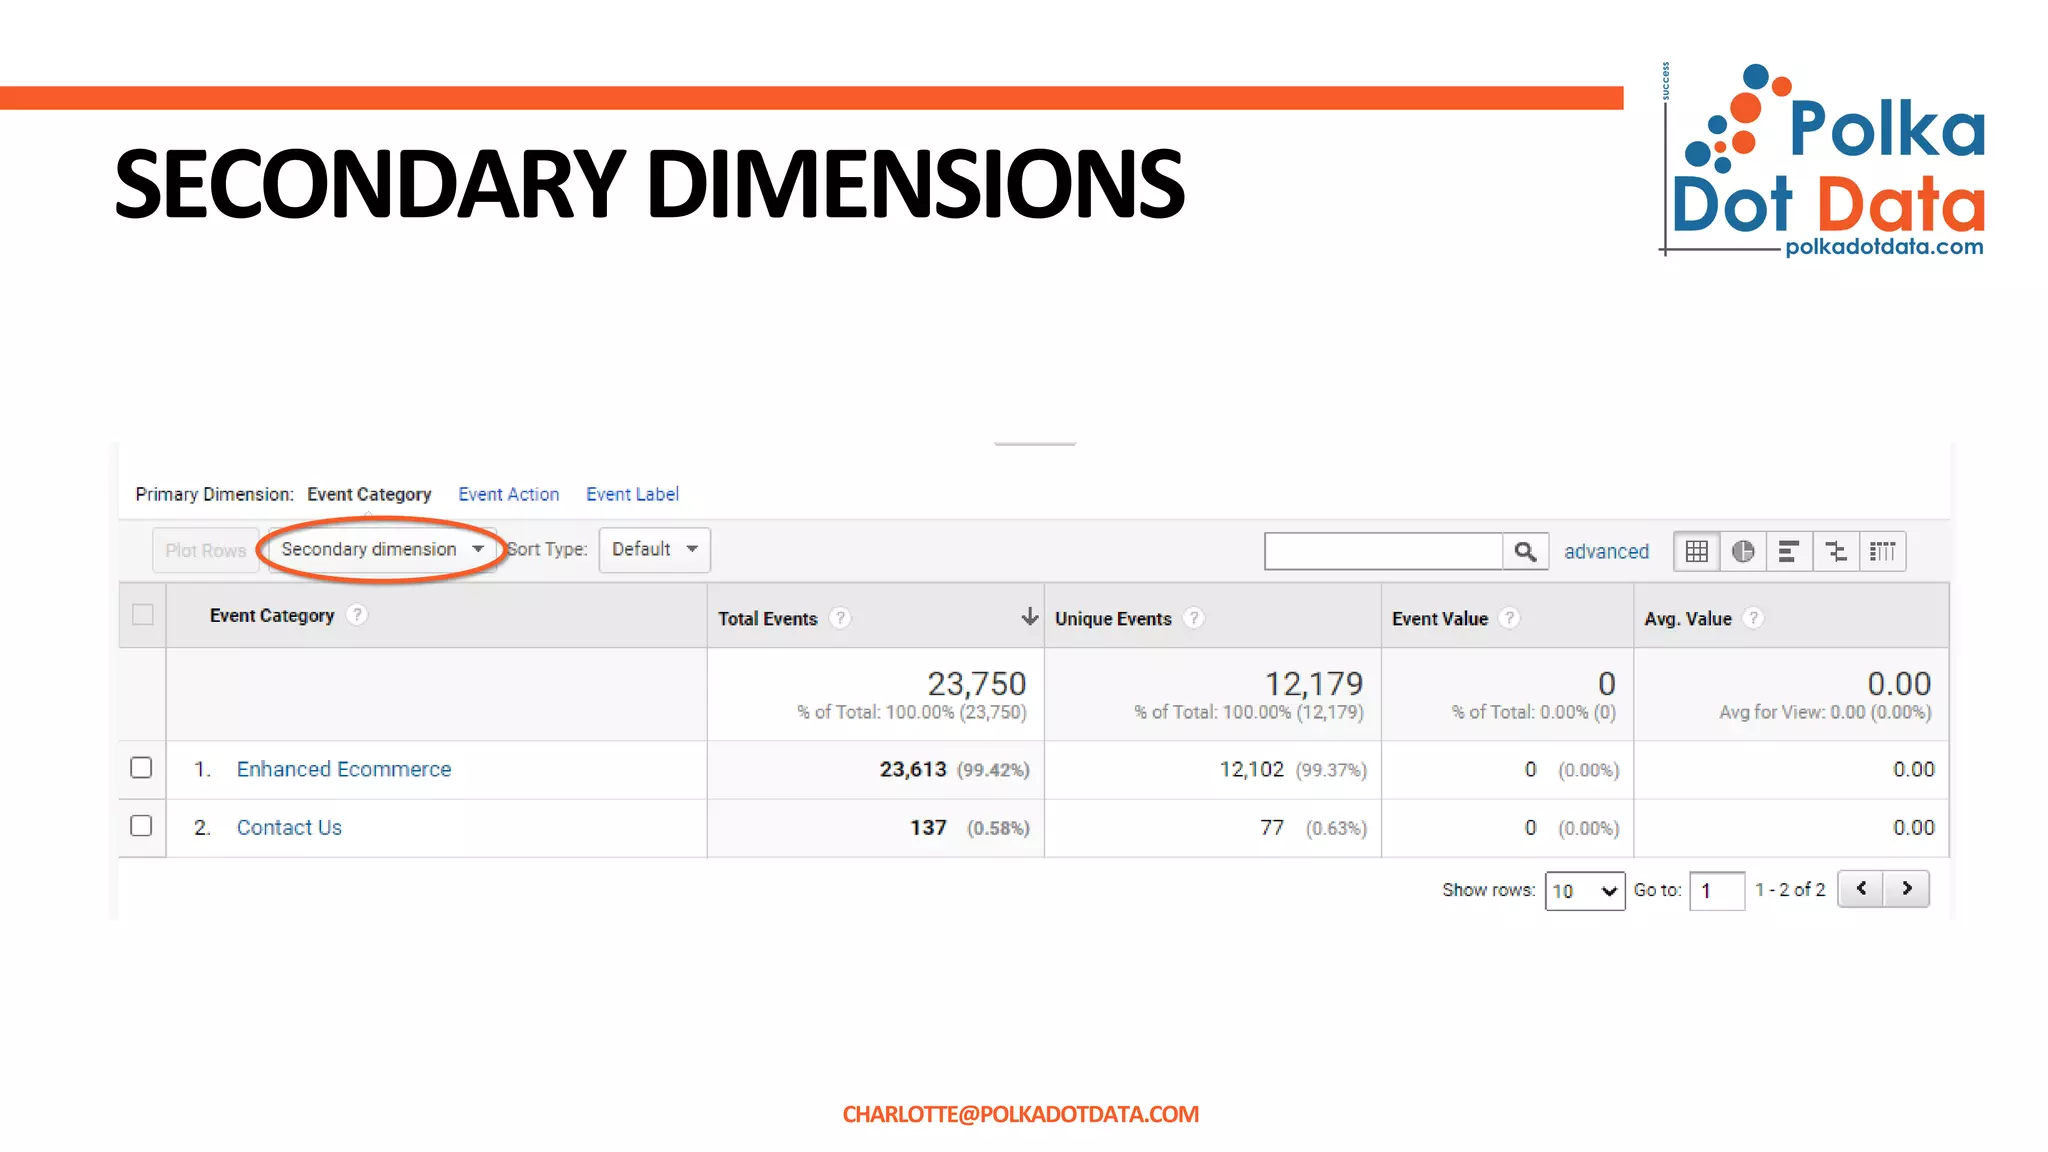Image resolution: width=2048 pixels, height=1152 pixels.
Task: Switch primary dimension to Event Label
Action: point(632,494)
